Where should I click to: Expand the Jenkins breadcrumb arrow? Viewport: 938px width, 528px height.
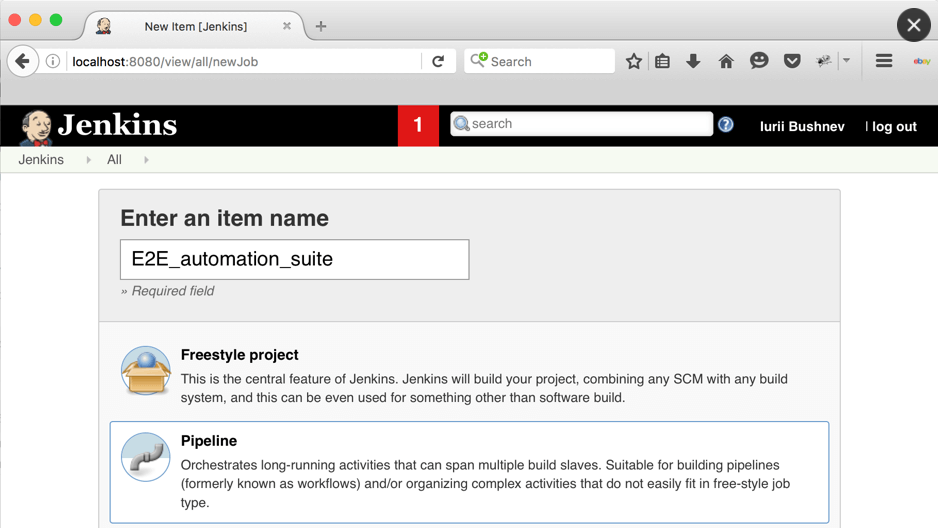point(89,160)
